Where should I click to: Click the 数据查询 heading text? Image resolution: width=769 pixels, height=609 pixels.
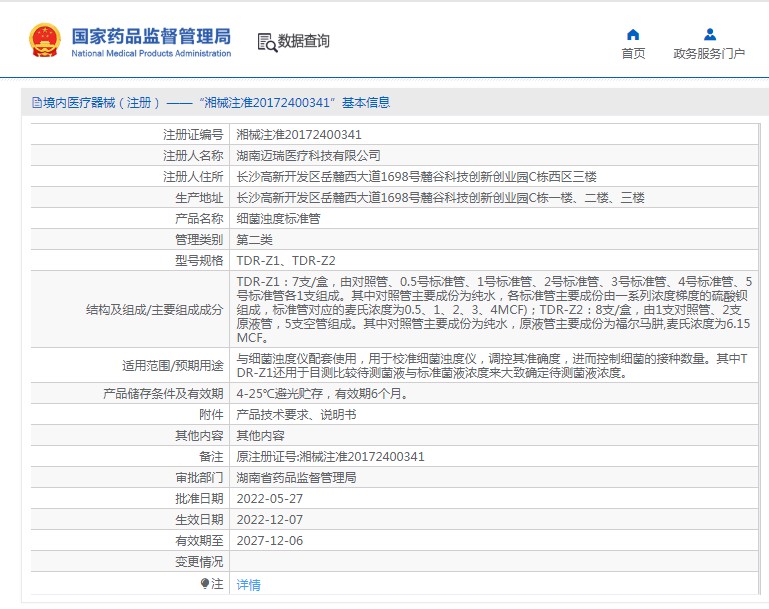[304, 42]
